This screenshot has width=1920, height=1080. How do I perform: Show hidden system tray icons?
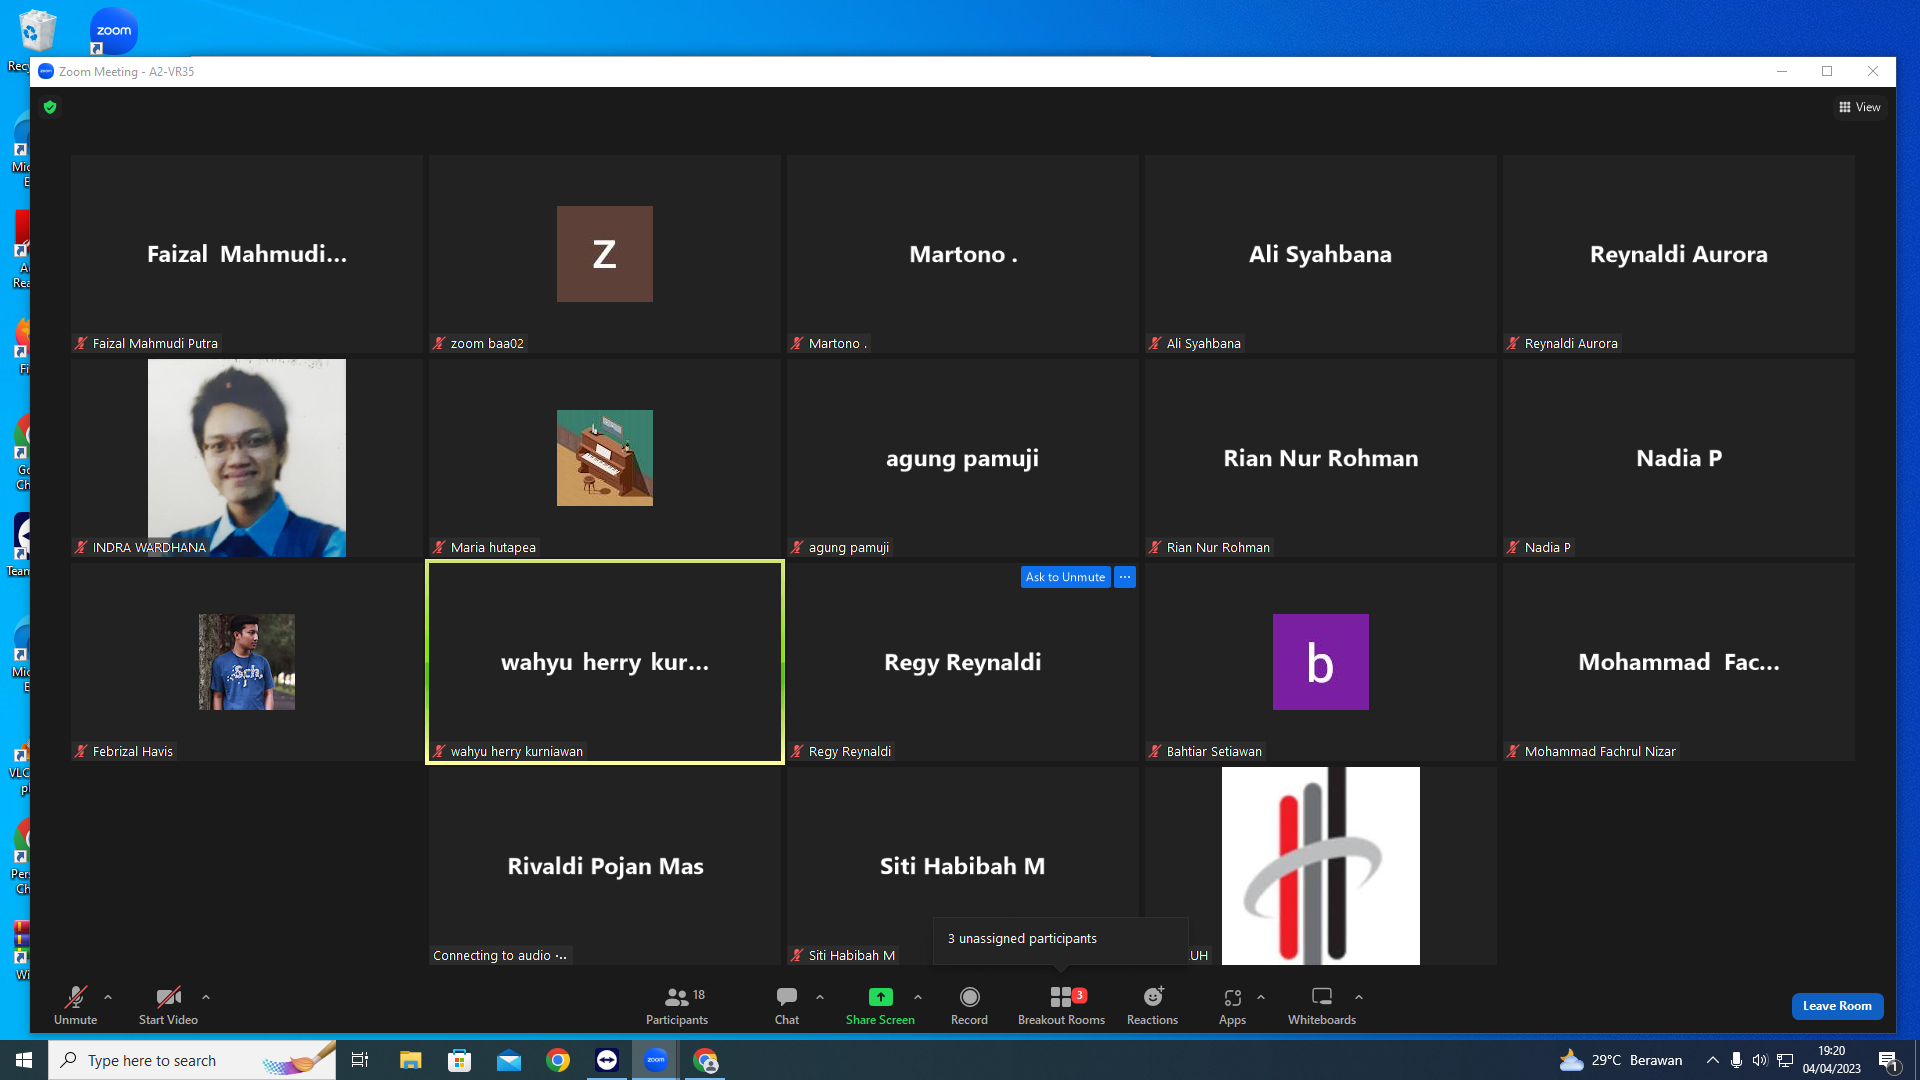point(1713,1060)
